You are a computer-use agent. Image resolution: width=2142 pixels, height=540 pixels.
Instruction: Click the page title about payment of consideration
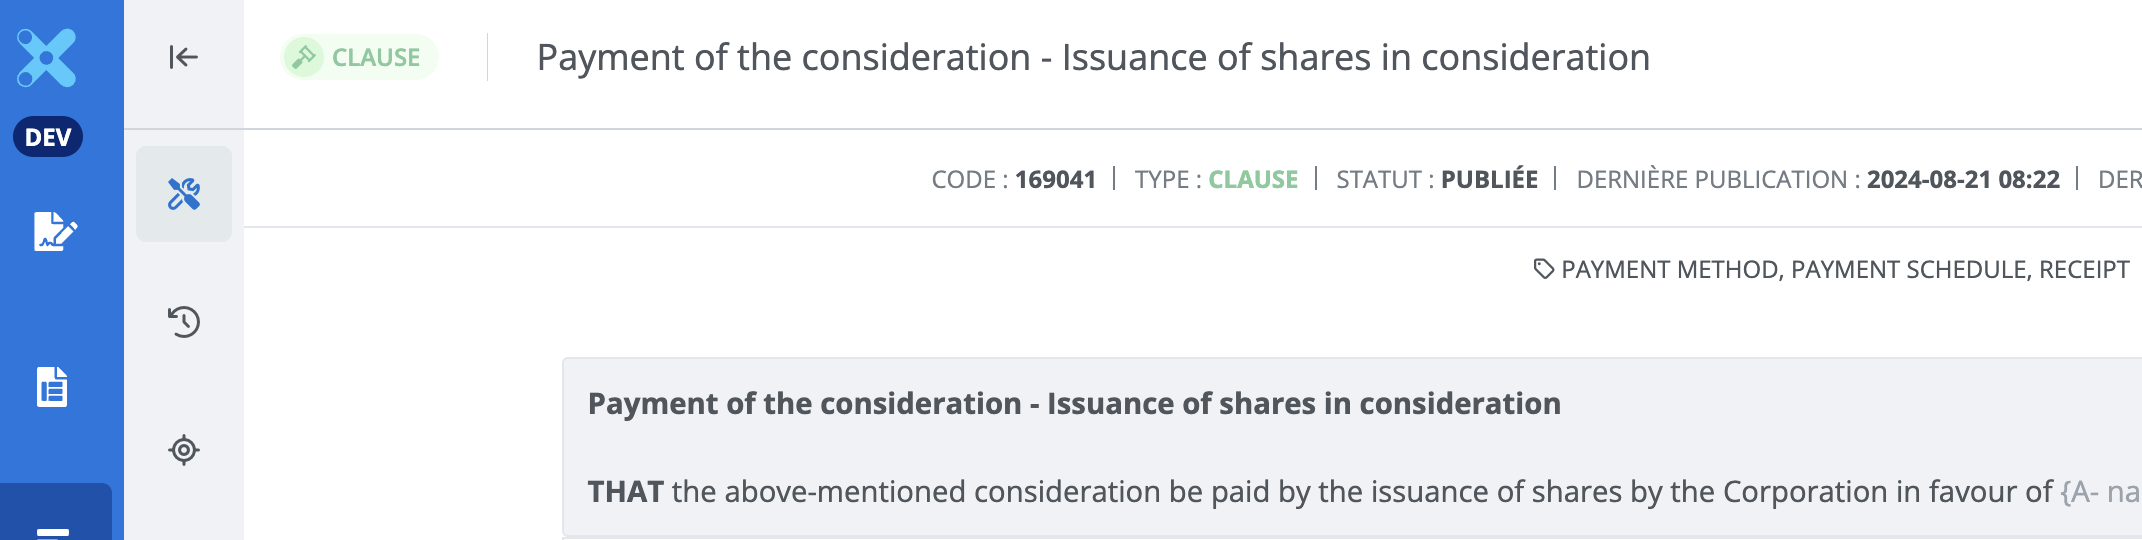pos(1093,58)
